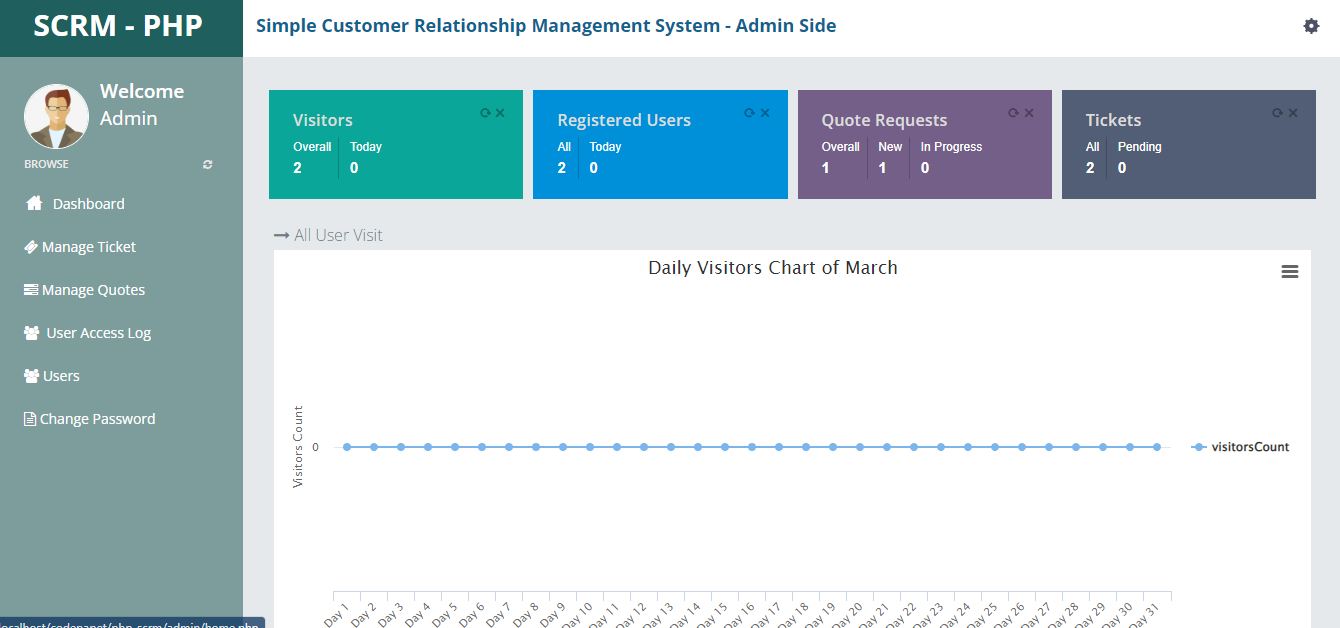Image resolution: width=1340 pixels, height=628 pixels.
Task: Click the Manage Ticket ticket icon
Action: pos(31,246)
